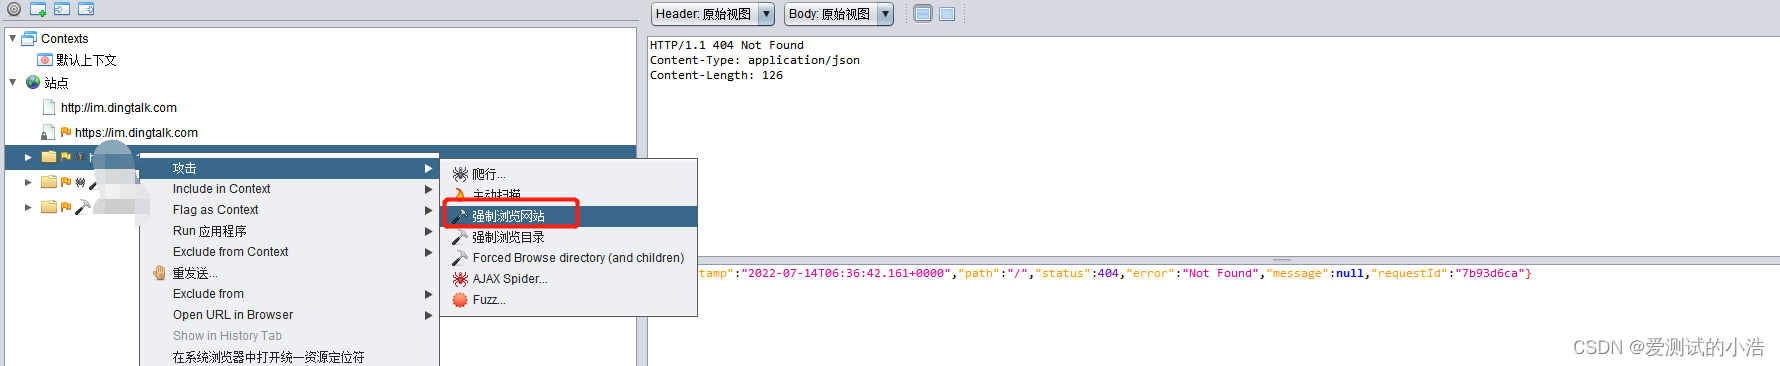Open the 攻击 submenu
The image size is (1780, 366).
289,168
